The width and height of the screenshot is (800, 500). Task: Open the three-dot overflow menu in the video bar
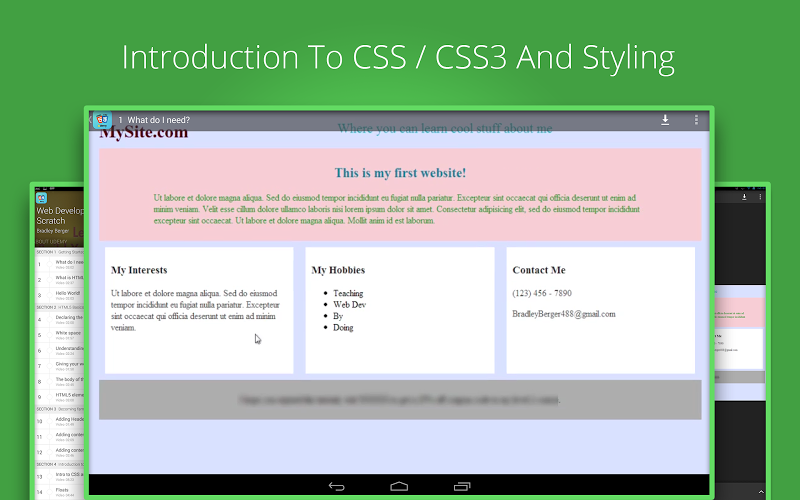pos(696,120)
